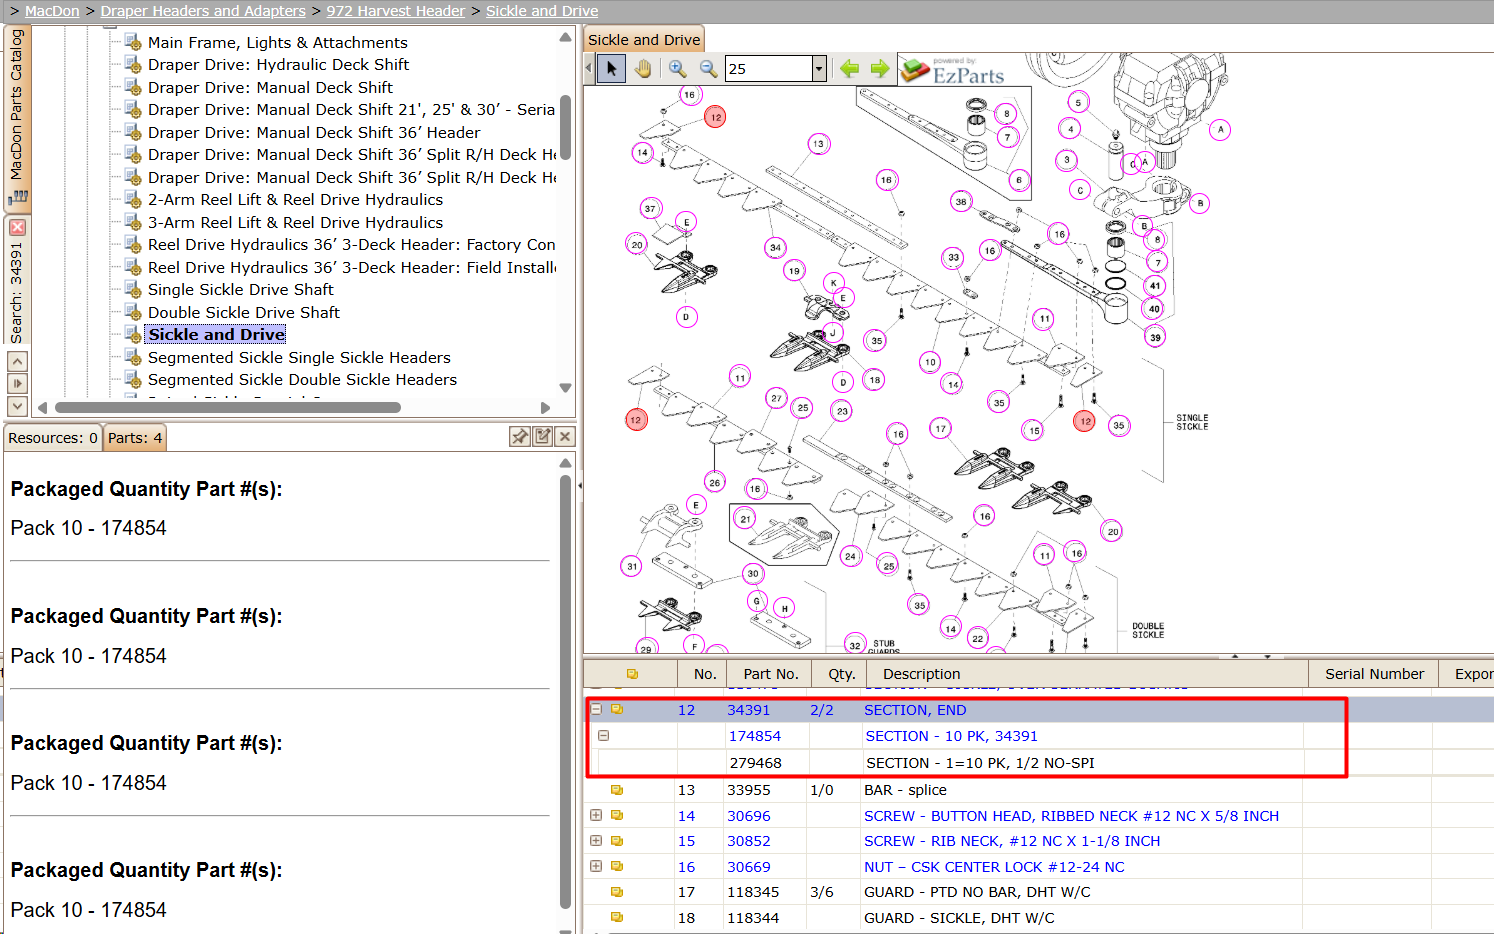Click the note icon on row 14
The width and height of the screenshot is (1494, 934).
pos(617,815)
